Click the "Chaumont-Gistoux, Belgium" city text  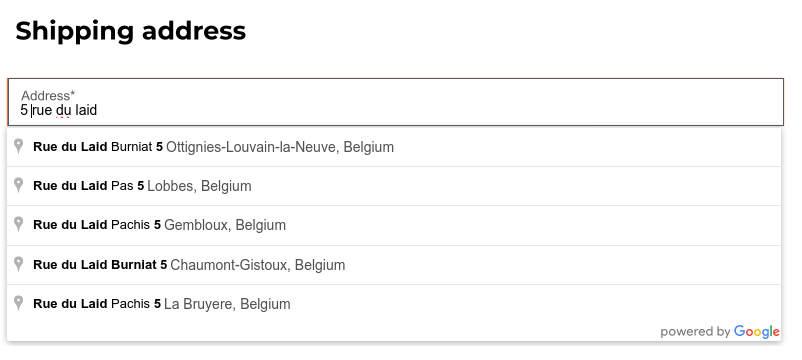point(257,265)
